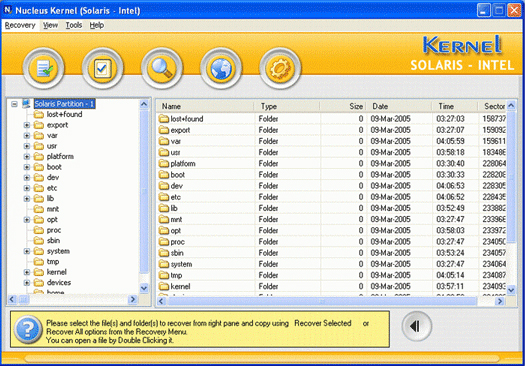
Task: Sort by the Size column header
Action: (343, 106)
